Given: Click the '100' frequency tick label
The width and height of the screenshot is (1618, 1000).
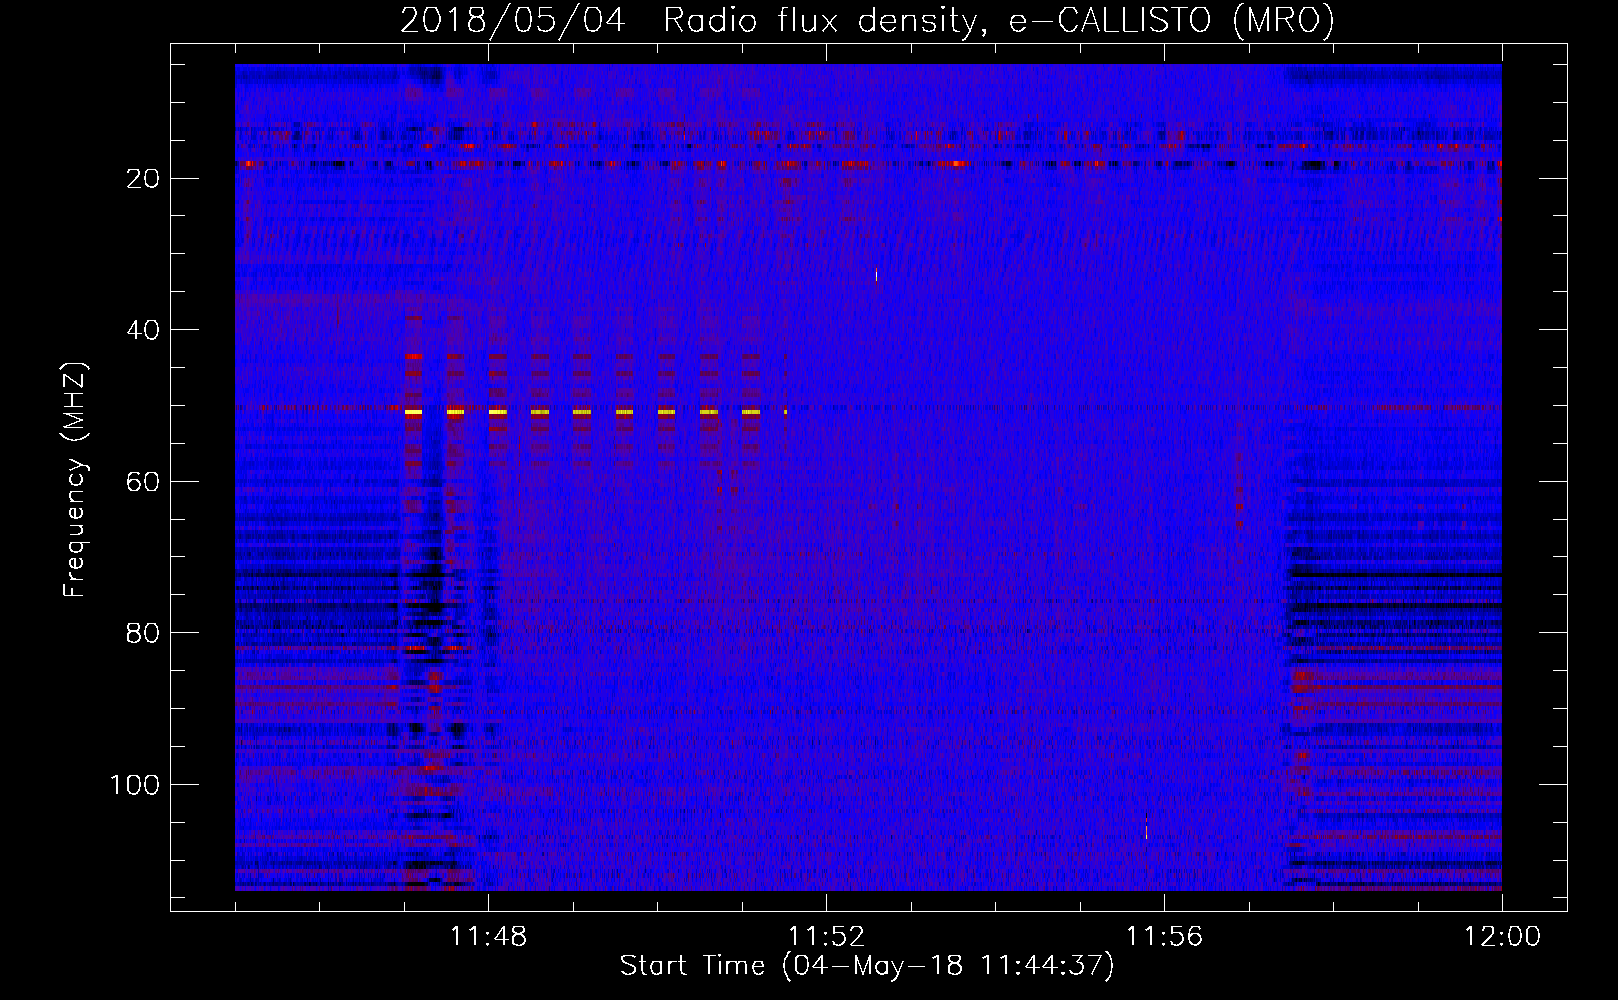Looking at the screenshot, I should coord(135,785).
